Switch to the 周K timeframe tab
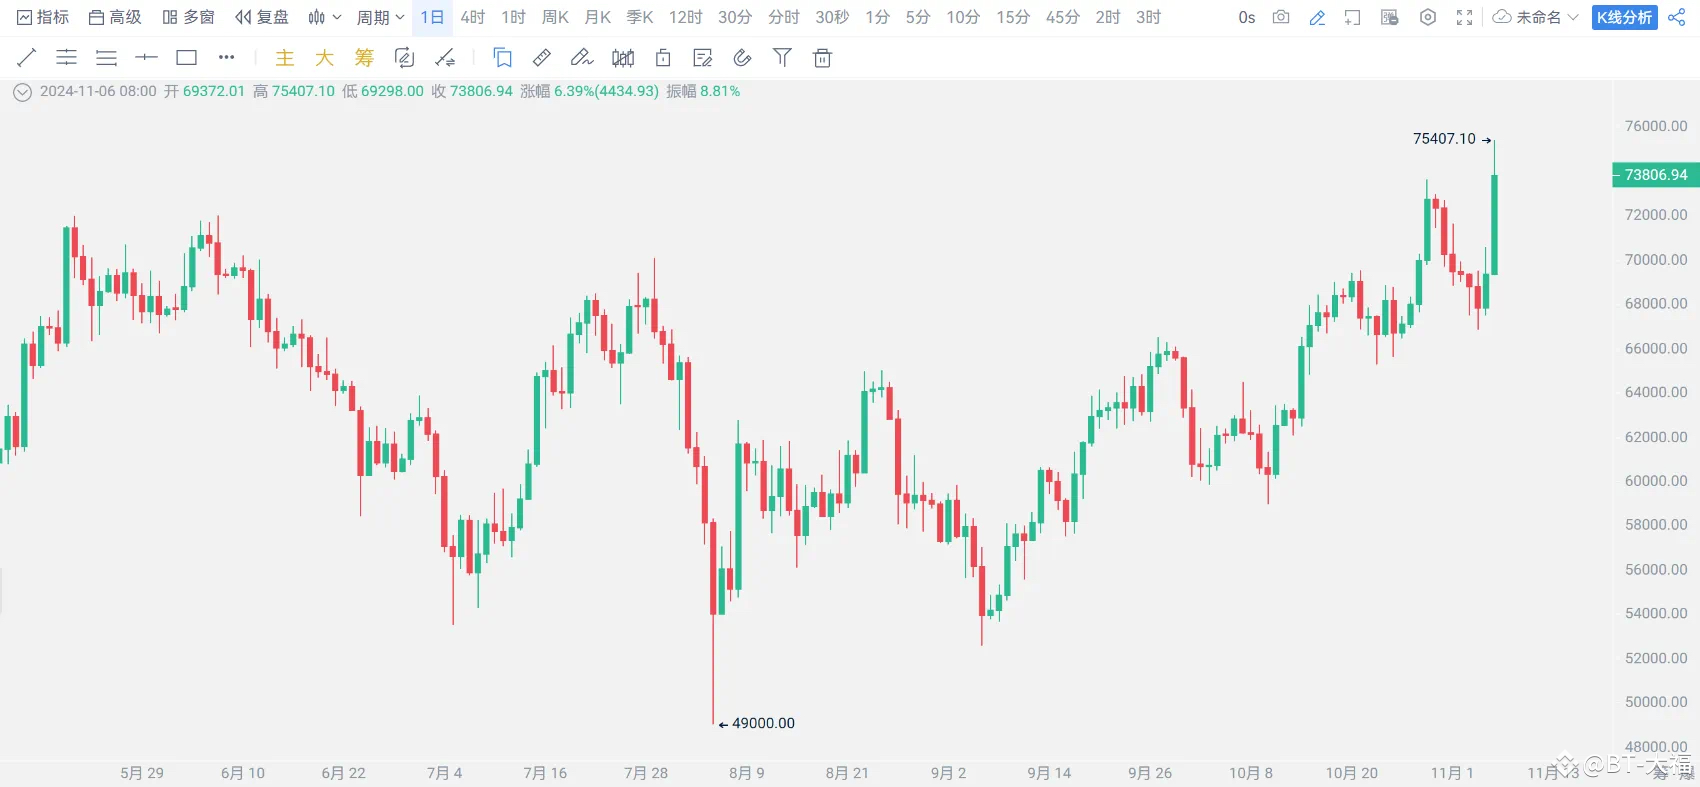The width and height of the screenshot is (1700, 787). [555, 17]
